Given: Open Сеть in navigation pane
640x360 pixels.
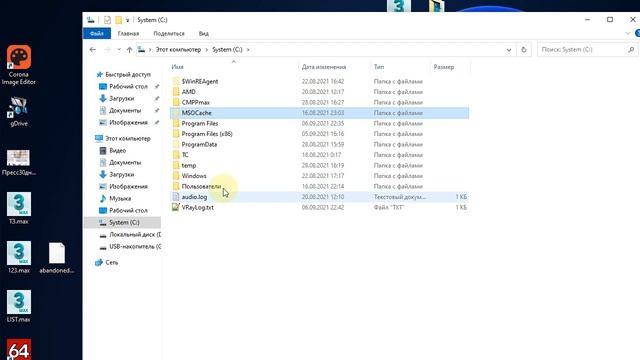Looking at the screenshot, I should 111,262.
